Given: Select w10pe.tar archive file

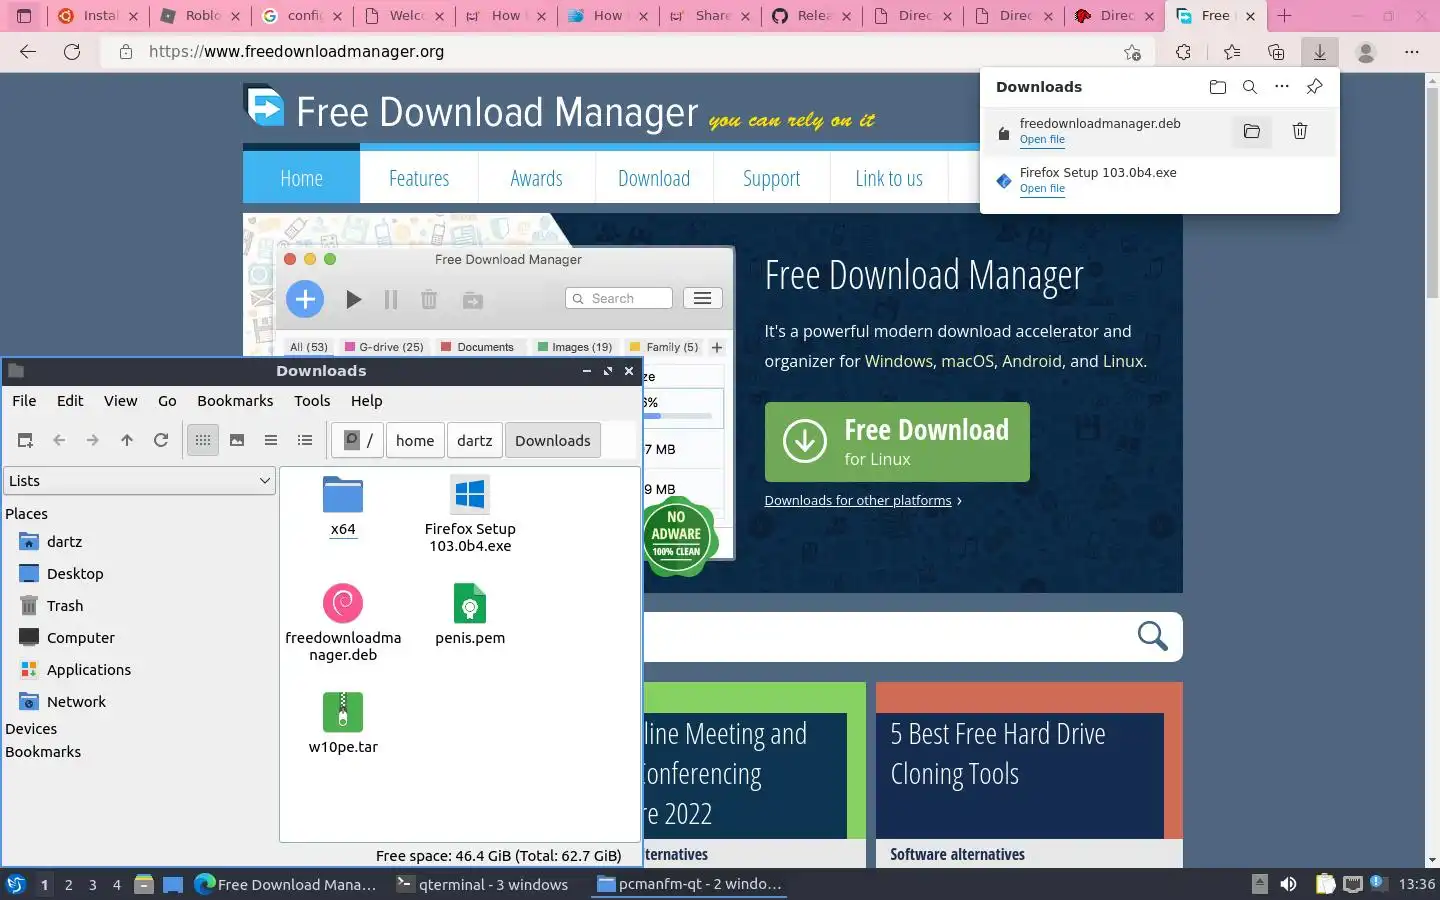Looking at the screenshot, I should pyautogui.click(x=343, y=722).
